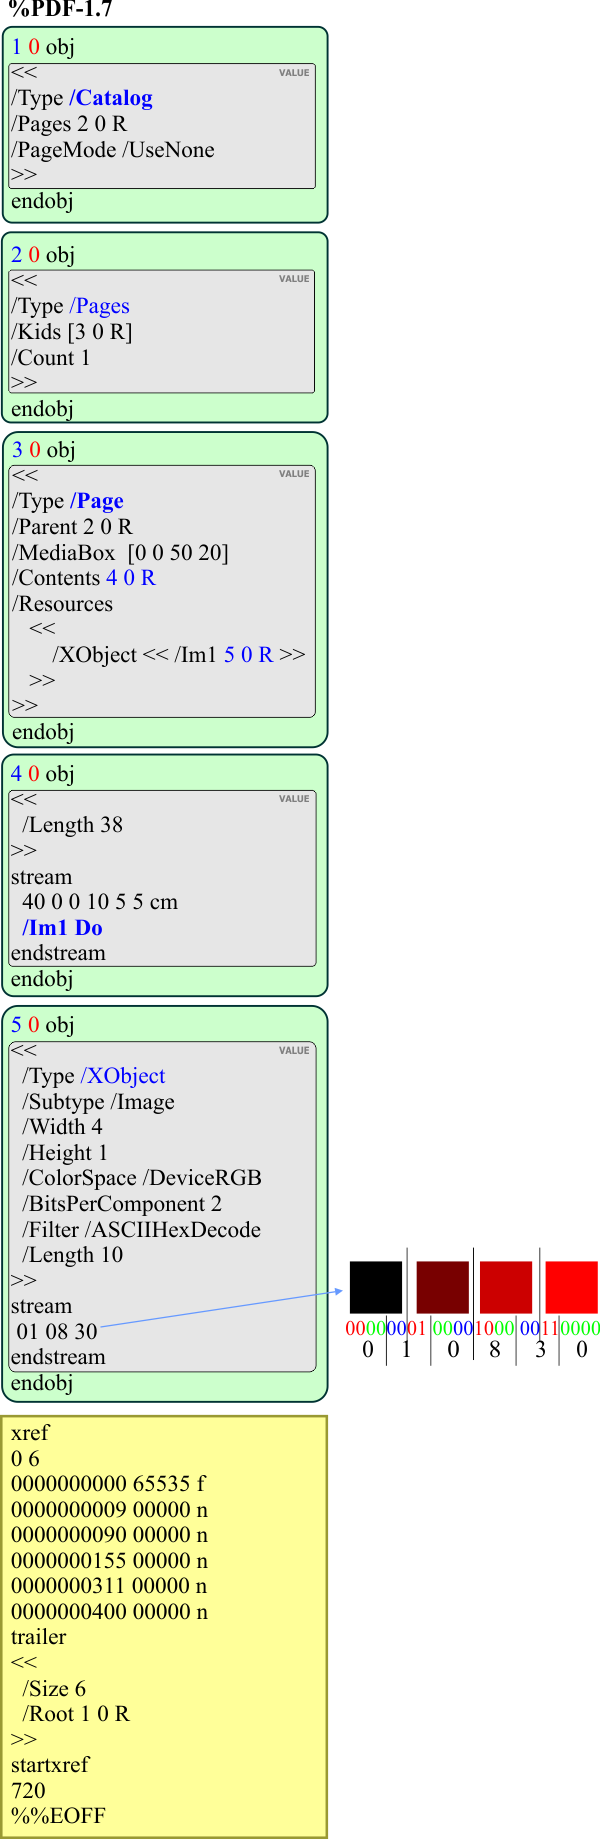Click the blue '/XObject' type value
The height and width of the screenshot is (1839, 600).
pos(123,1076)
